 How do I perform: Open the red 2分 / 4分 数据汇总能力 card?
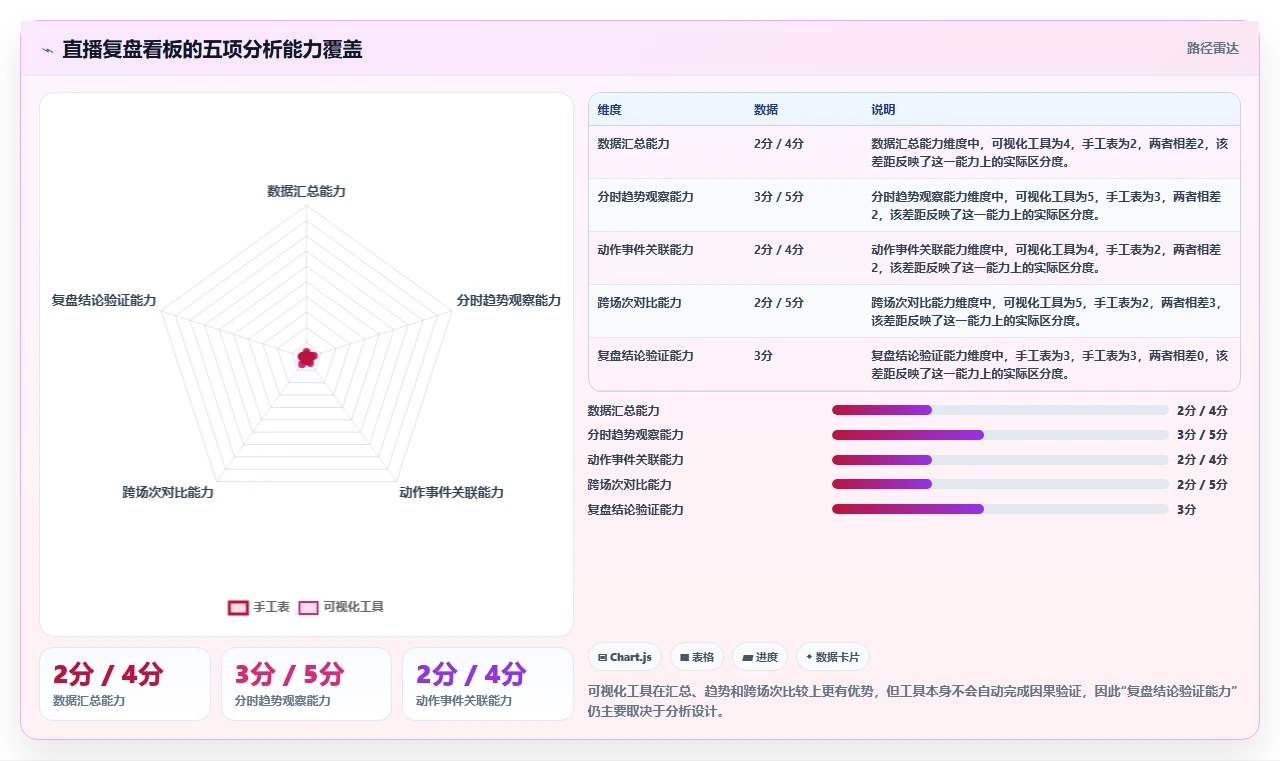(125, 684)
